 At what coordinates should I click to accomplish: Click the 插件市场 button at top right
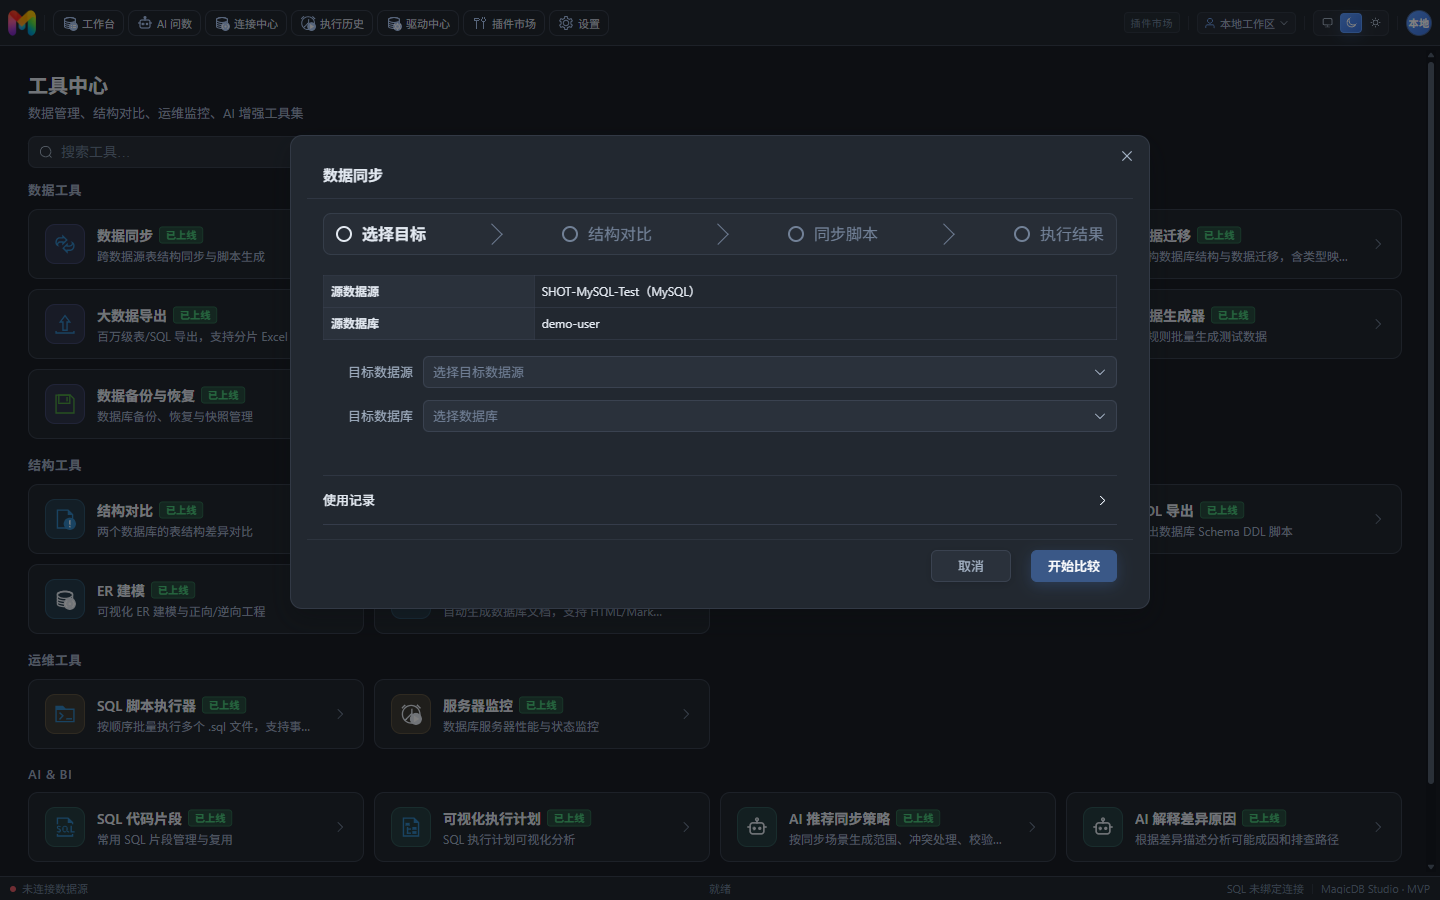1151,23
